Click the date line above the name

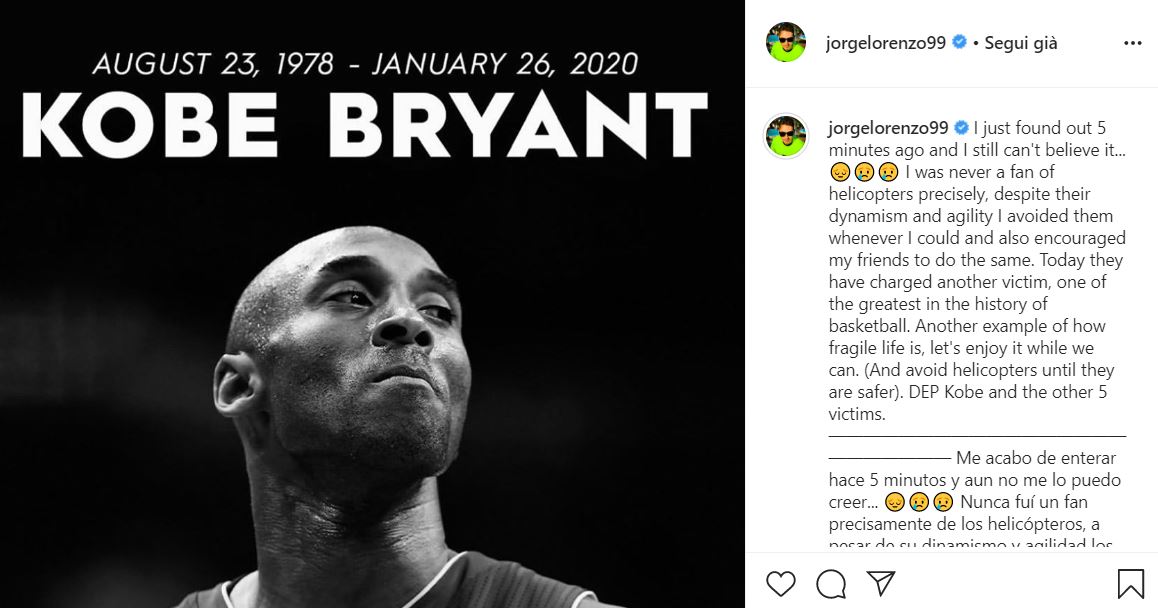pyautogui.click(x=366, y=64)
